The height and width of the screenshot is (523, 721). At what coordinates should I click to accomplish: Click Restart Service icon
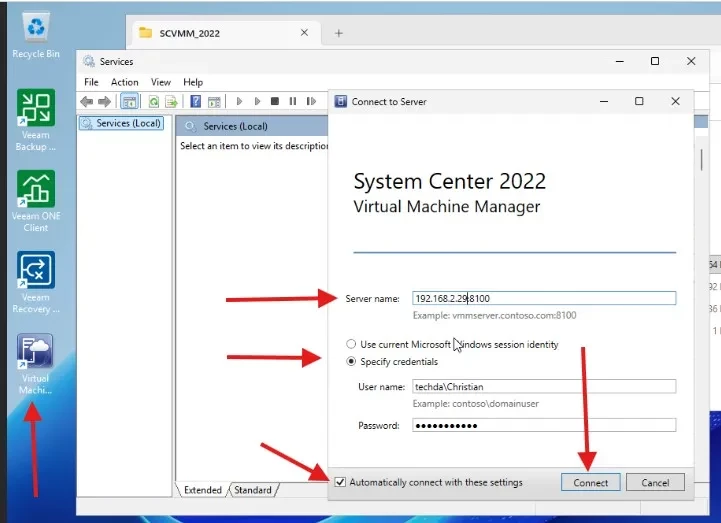[x=311, y=101]
